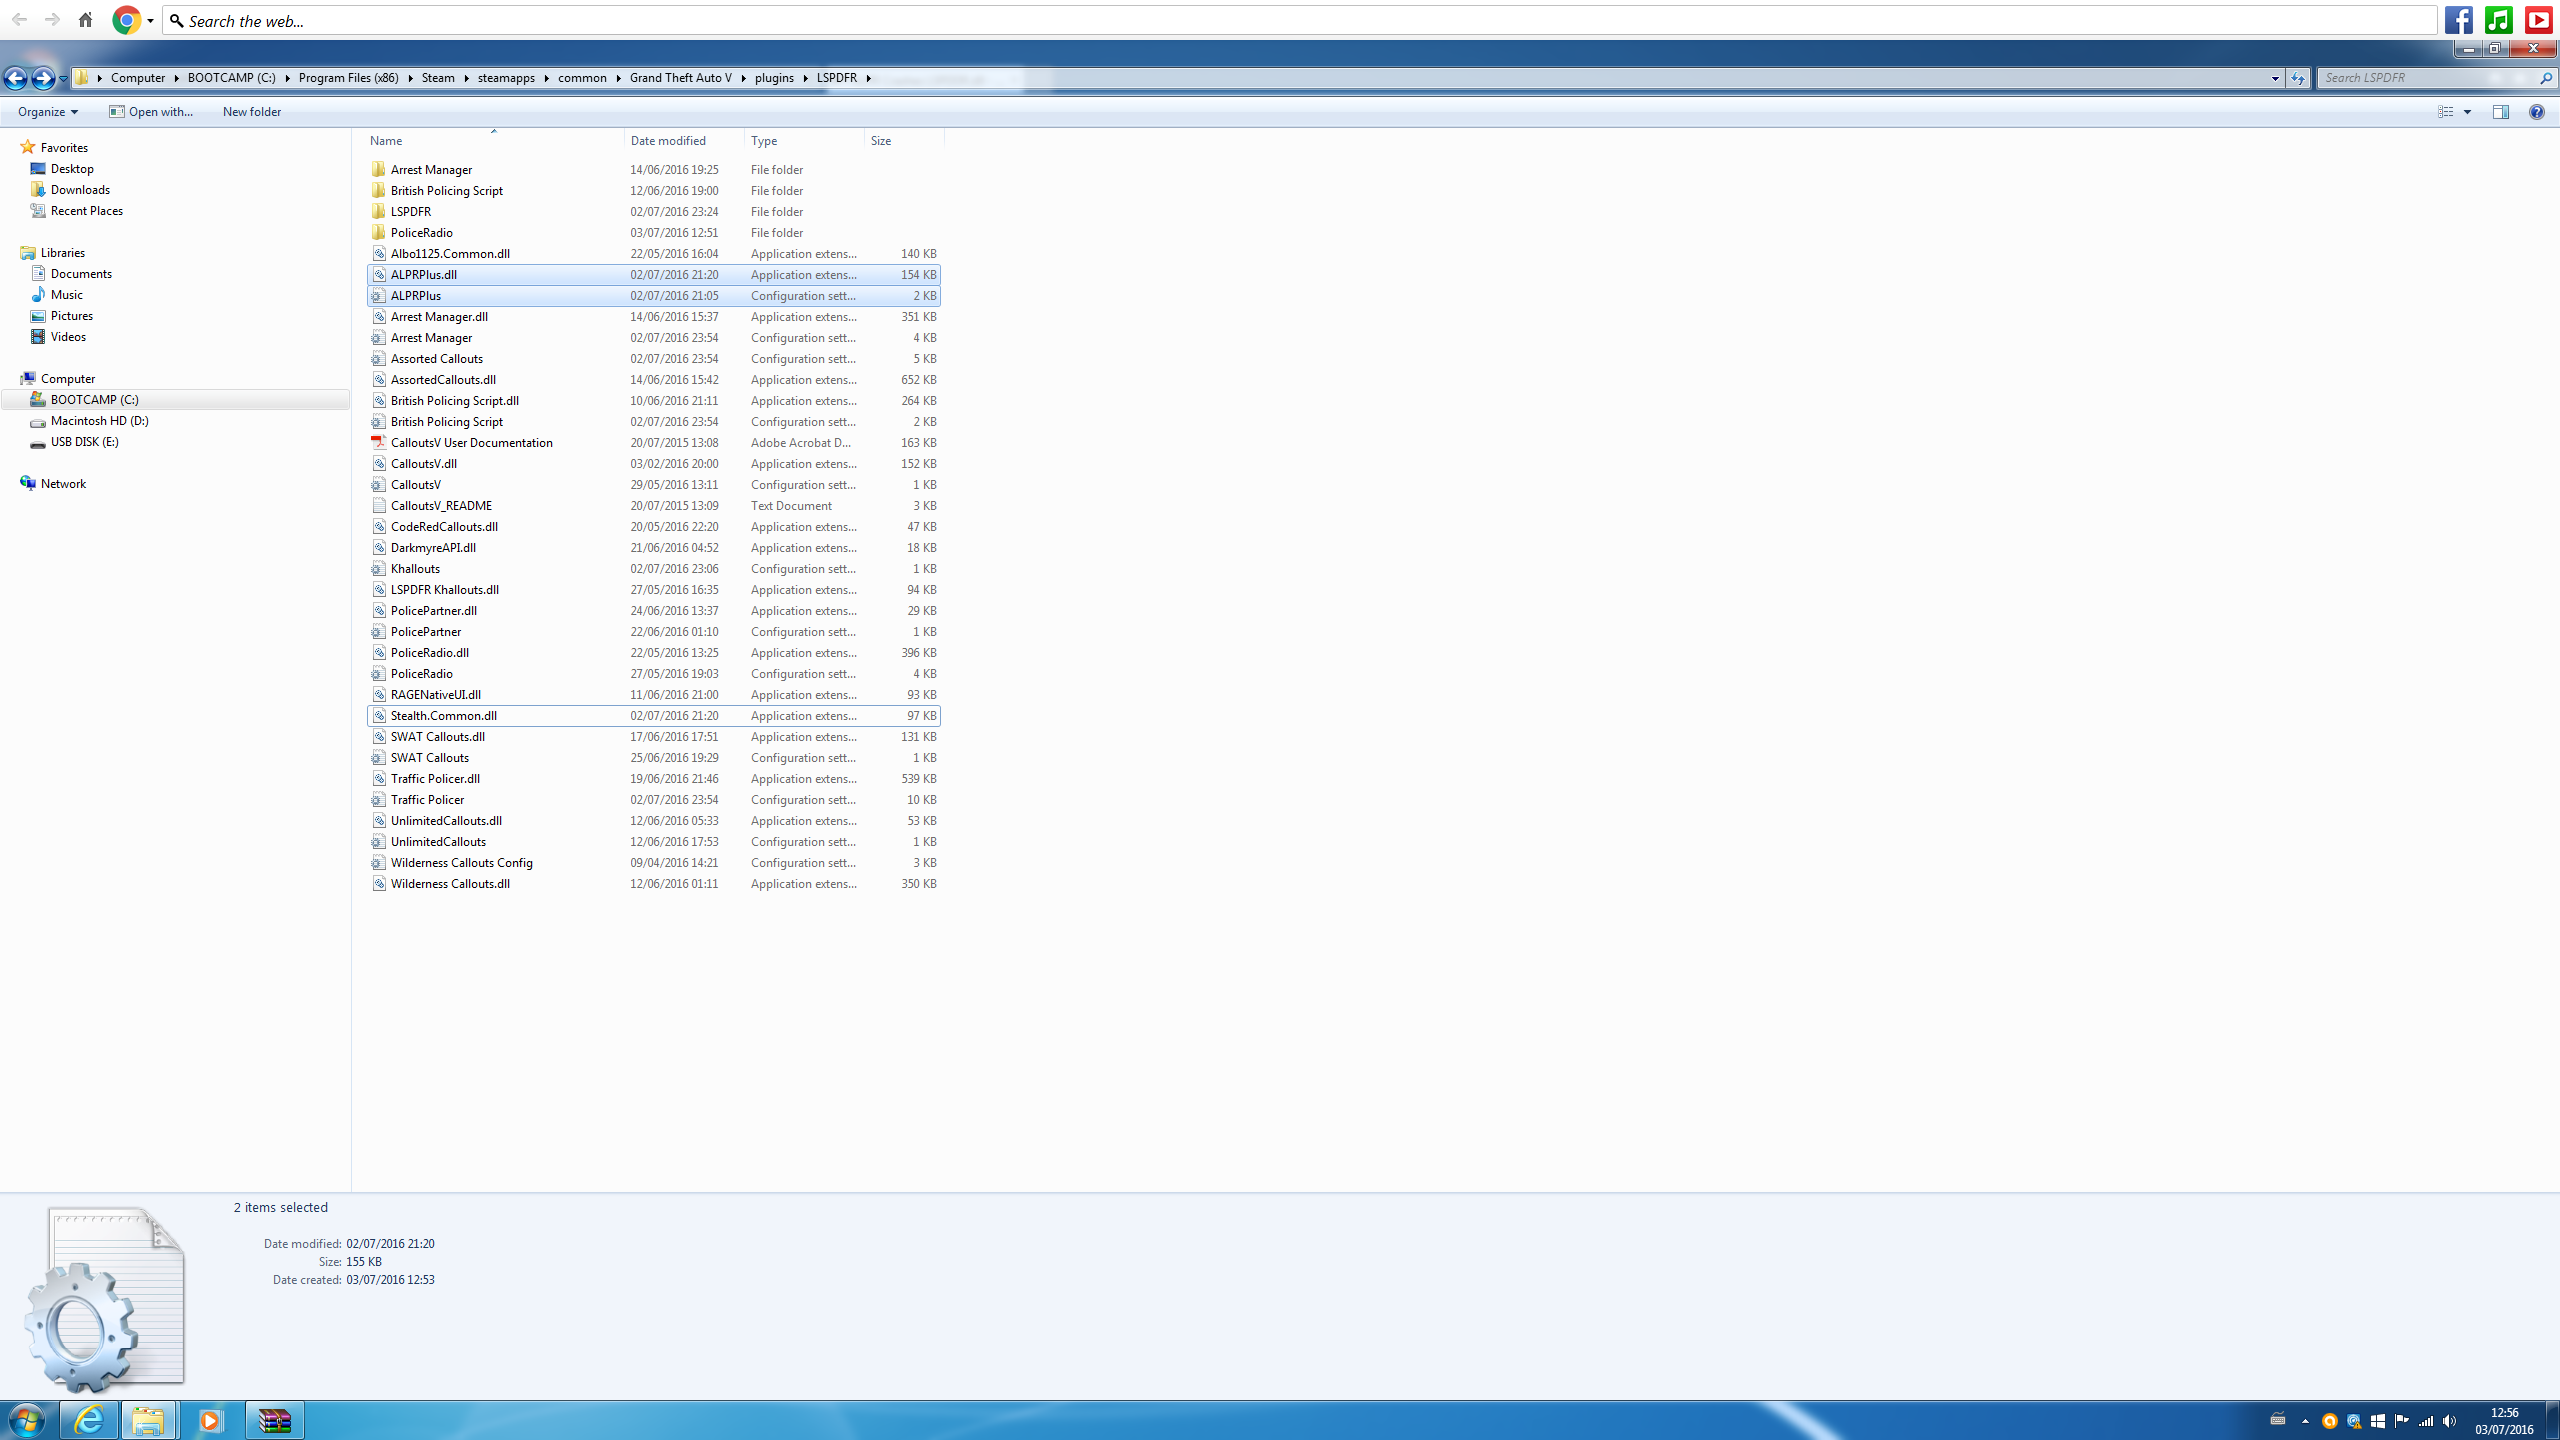Open the Organize dropdown menu

(x=47, y=112)
